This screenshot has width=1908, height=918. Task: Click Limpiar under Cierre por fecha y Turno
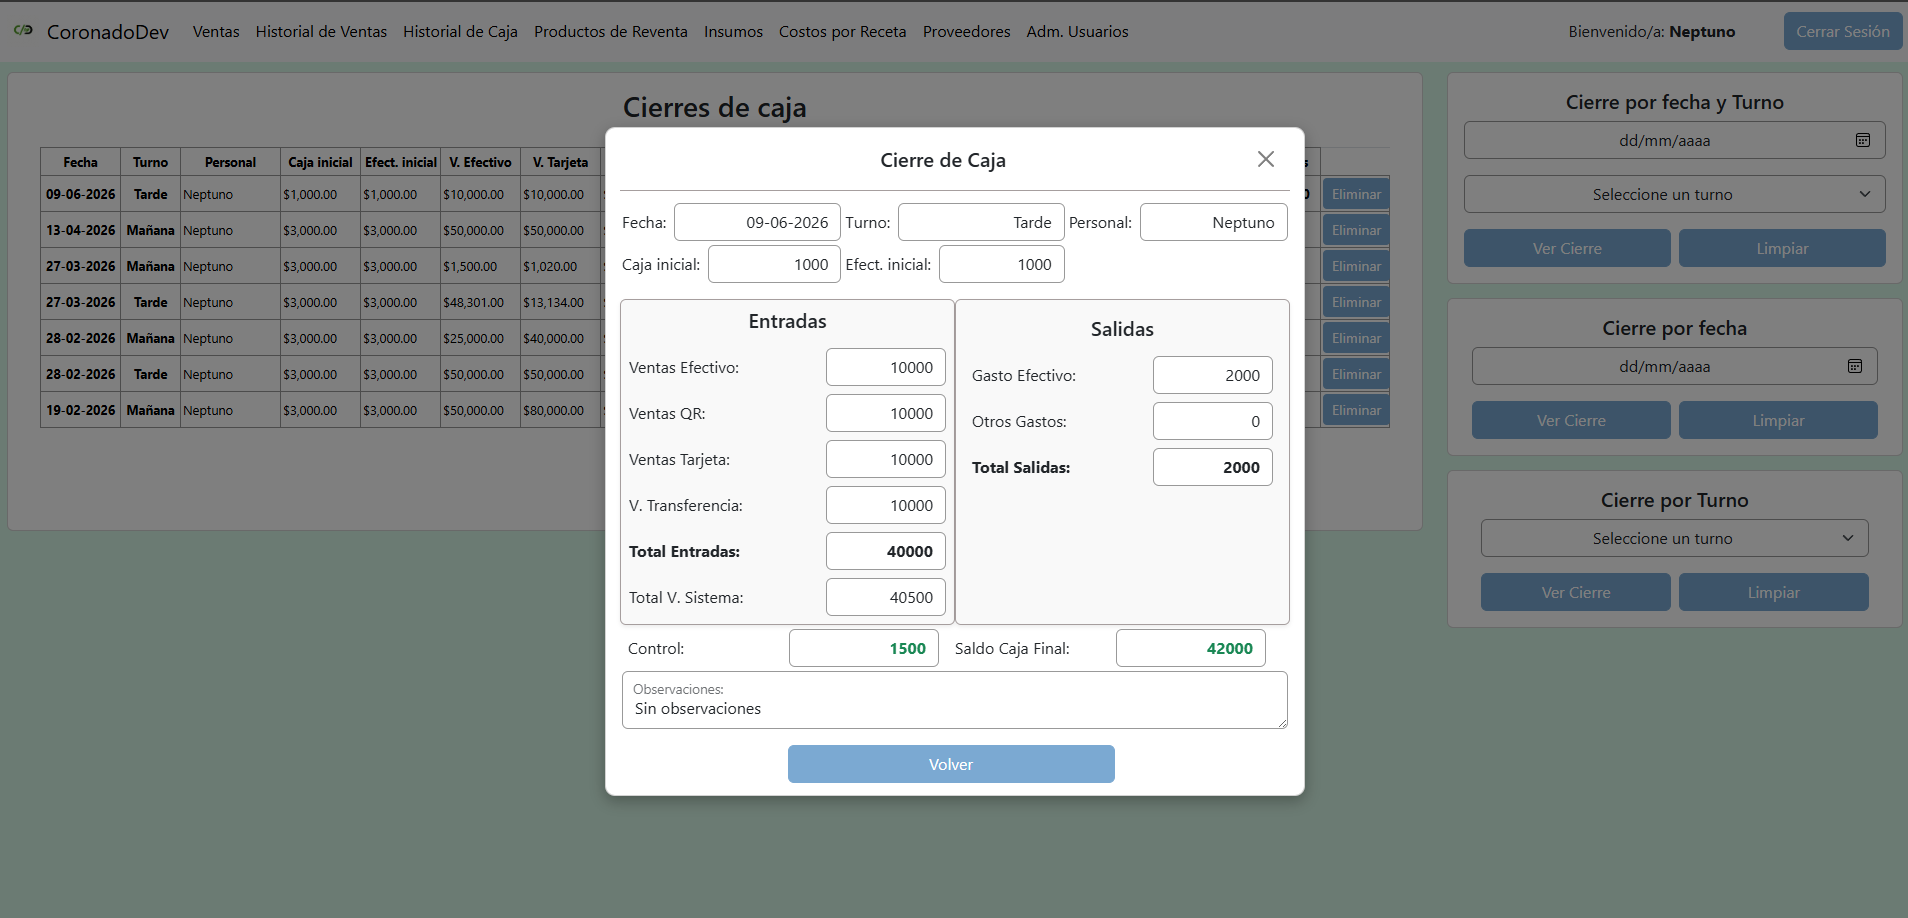[1782, 248]
